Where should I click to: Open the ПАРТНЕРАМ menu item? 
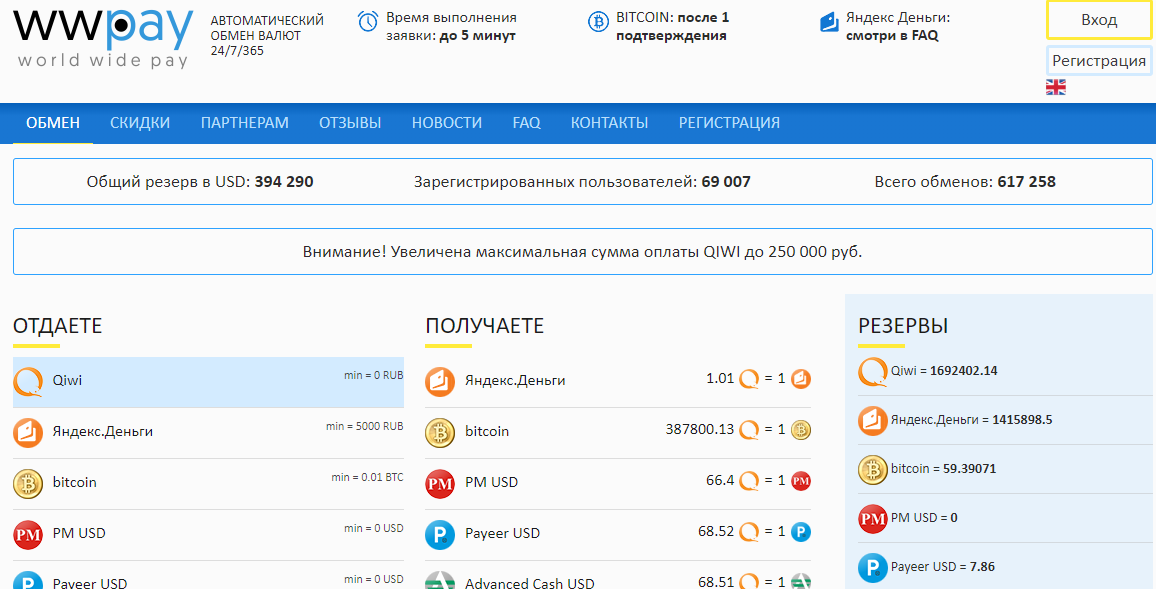pyautogui.click(x=244, y=123)
